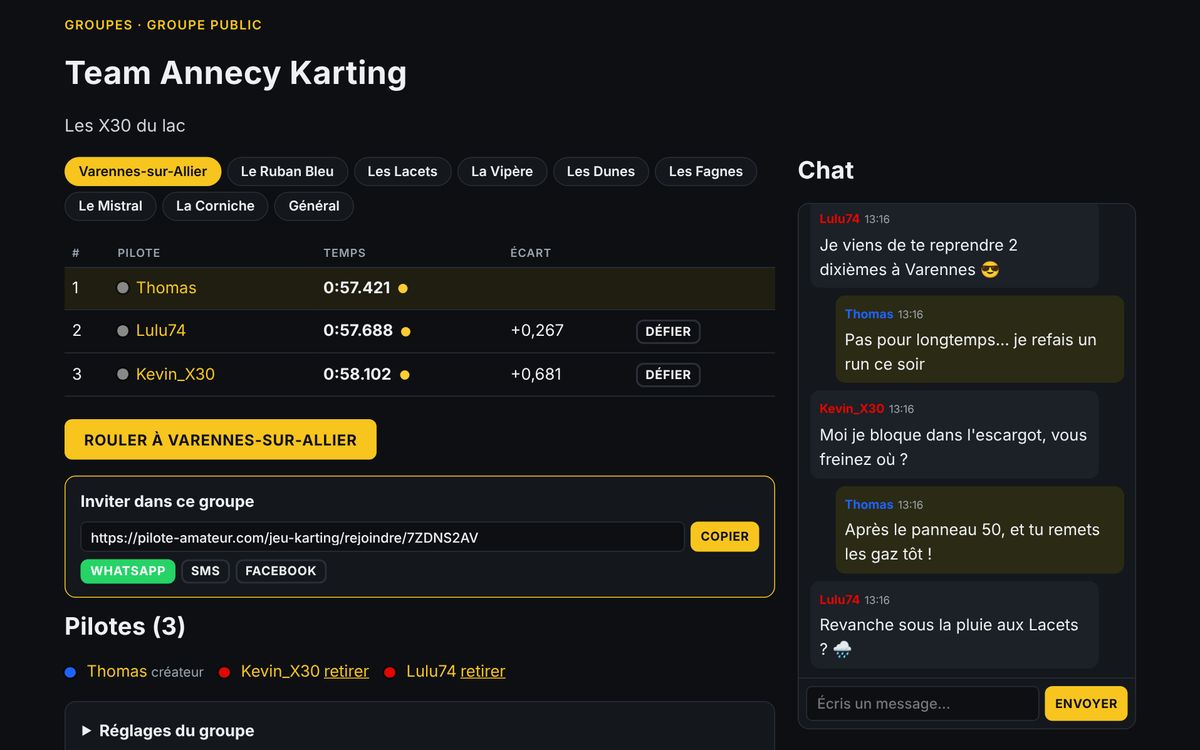The height and width of the screenshot is (750, 1200).
Task: Click the yellow dot beside time 0:57.421
Action: (403, 289)
